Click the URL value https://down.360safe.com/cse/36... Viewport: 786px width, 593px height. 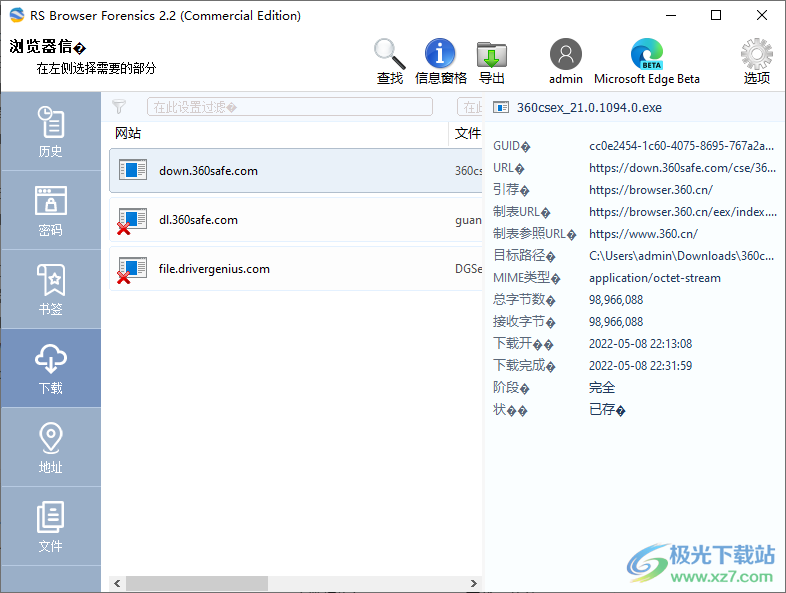pos(682,168)
